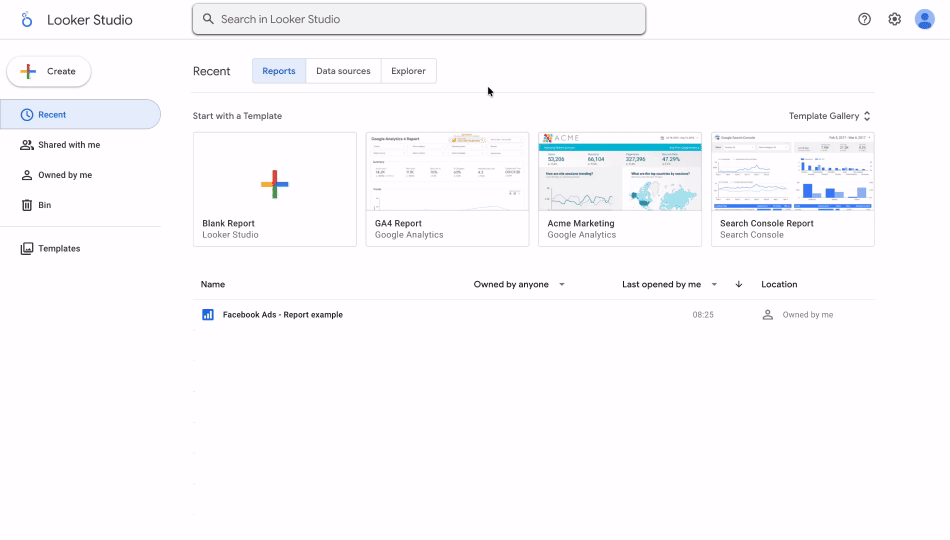
Task: Click the Create button
Action: 49,72
